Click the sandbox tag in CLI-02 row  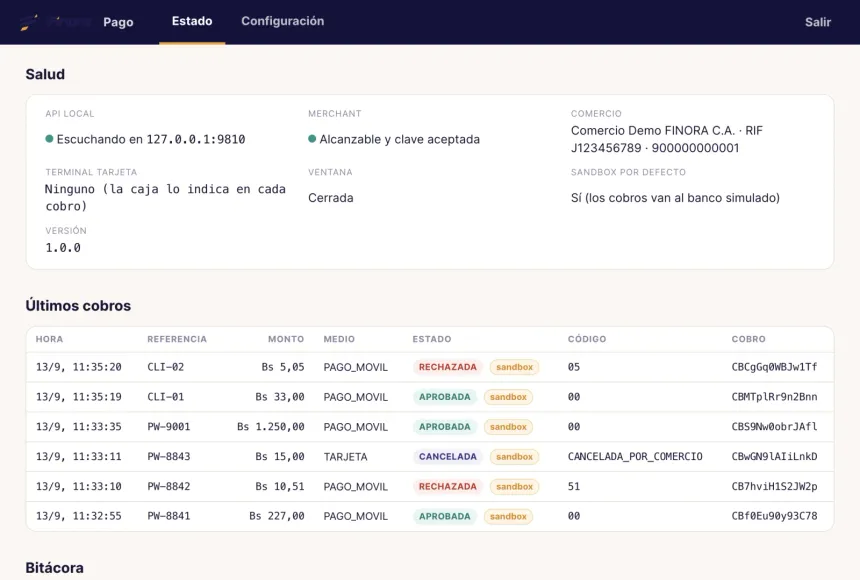pyautogui.click(x=514, y=367)
